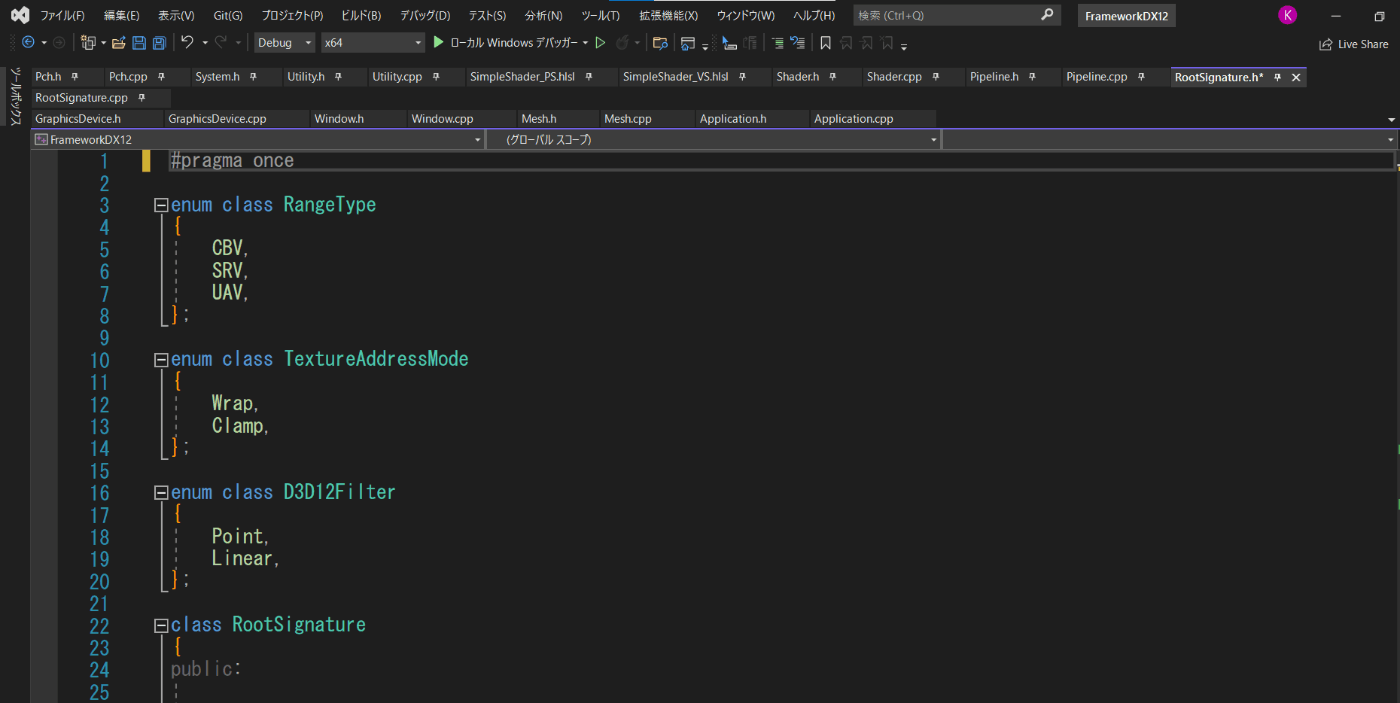
Task: Toggle the pin on the Shader.cpp tab
Action: coord(936,77)
